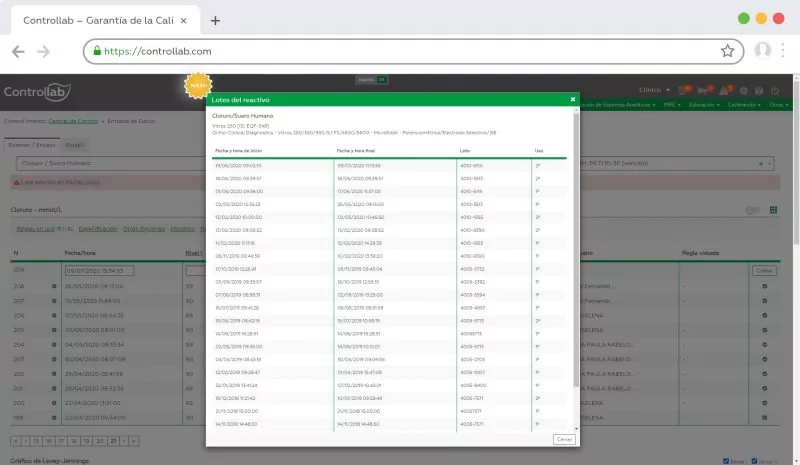Open the browser profile avatar

(x=764, y=51)
